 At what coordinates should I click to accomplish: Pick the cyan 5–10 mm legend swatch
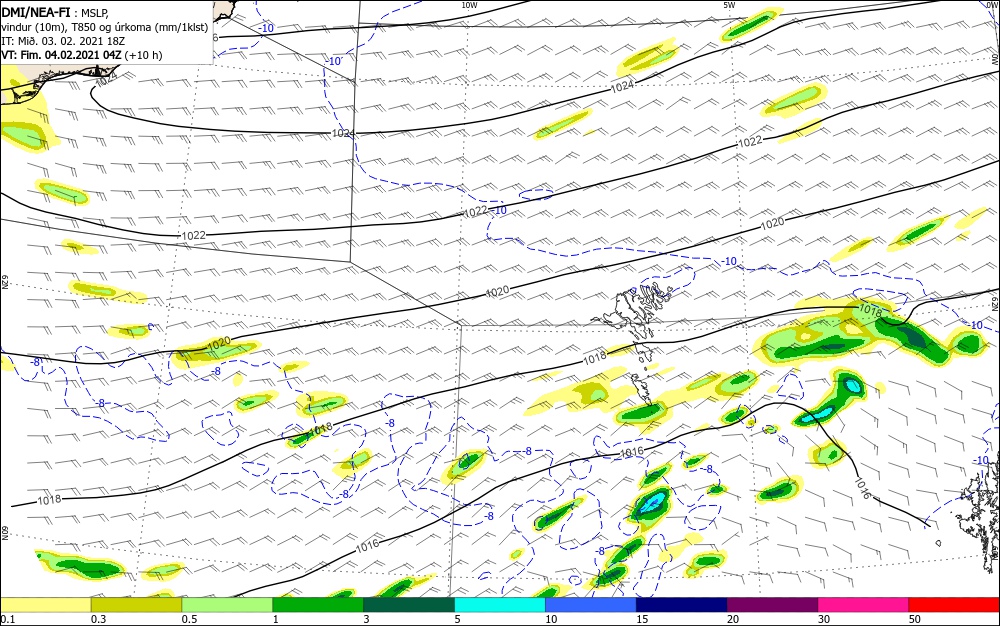(500, 605)
